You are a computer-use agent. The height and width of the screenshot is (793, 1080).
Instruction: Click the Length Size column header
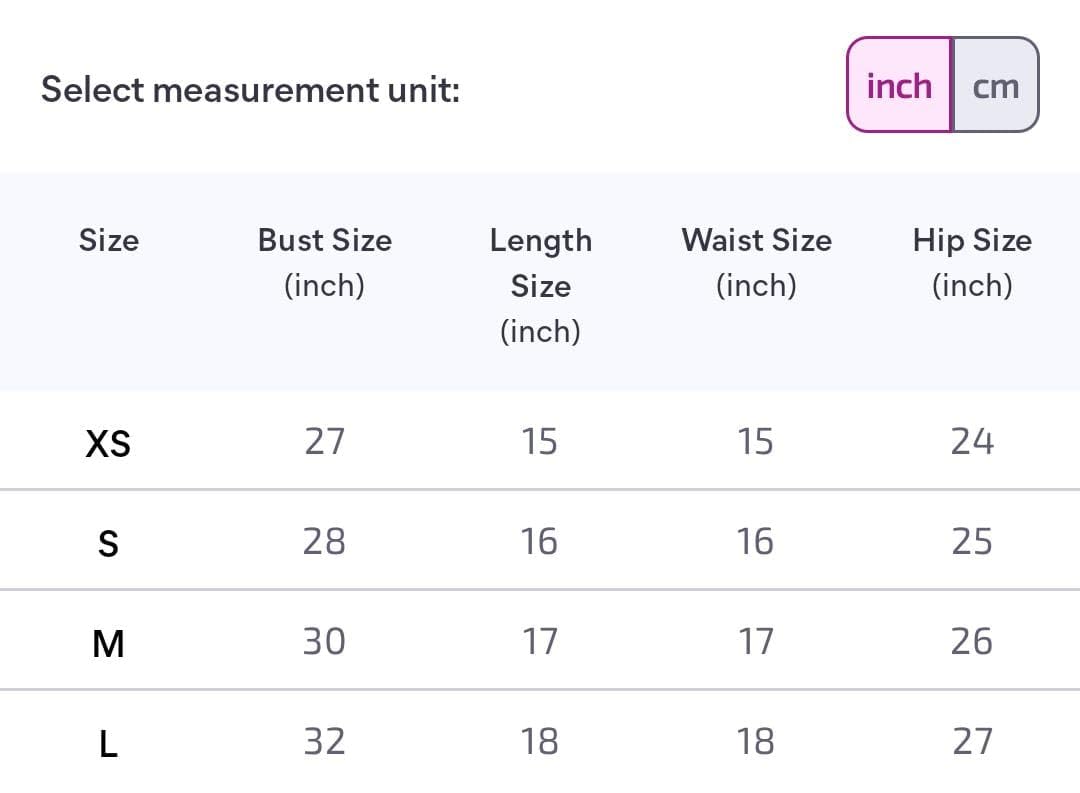(541, 285)
